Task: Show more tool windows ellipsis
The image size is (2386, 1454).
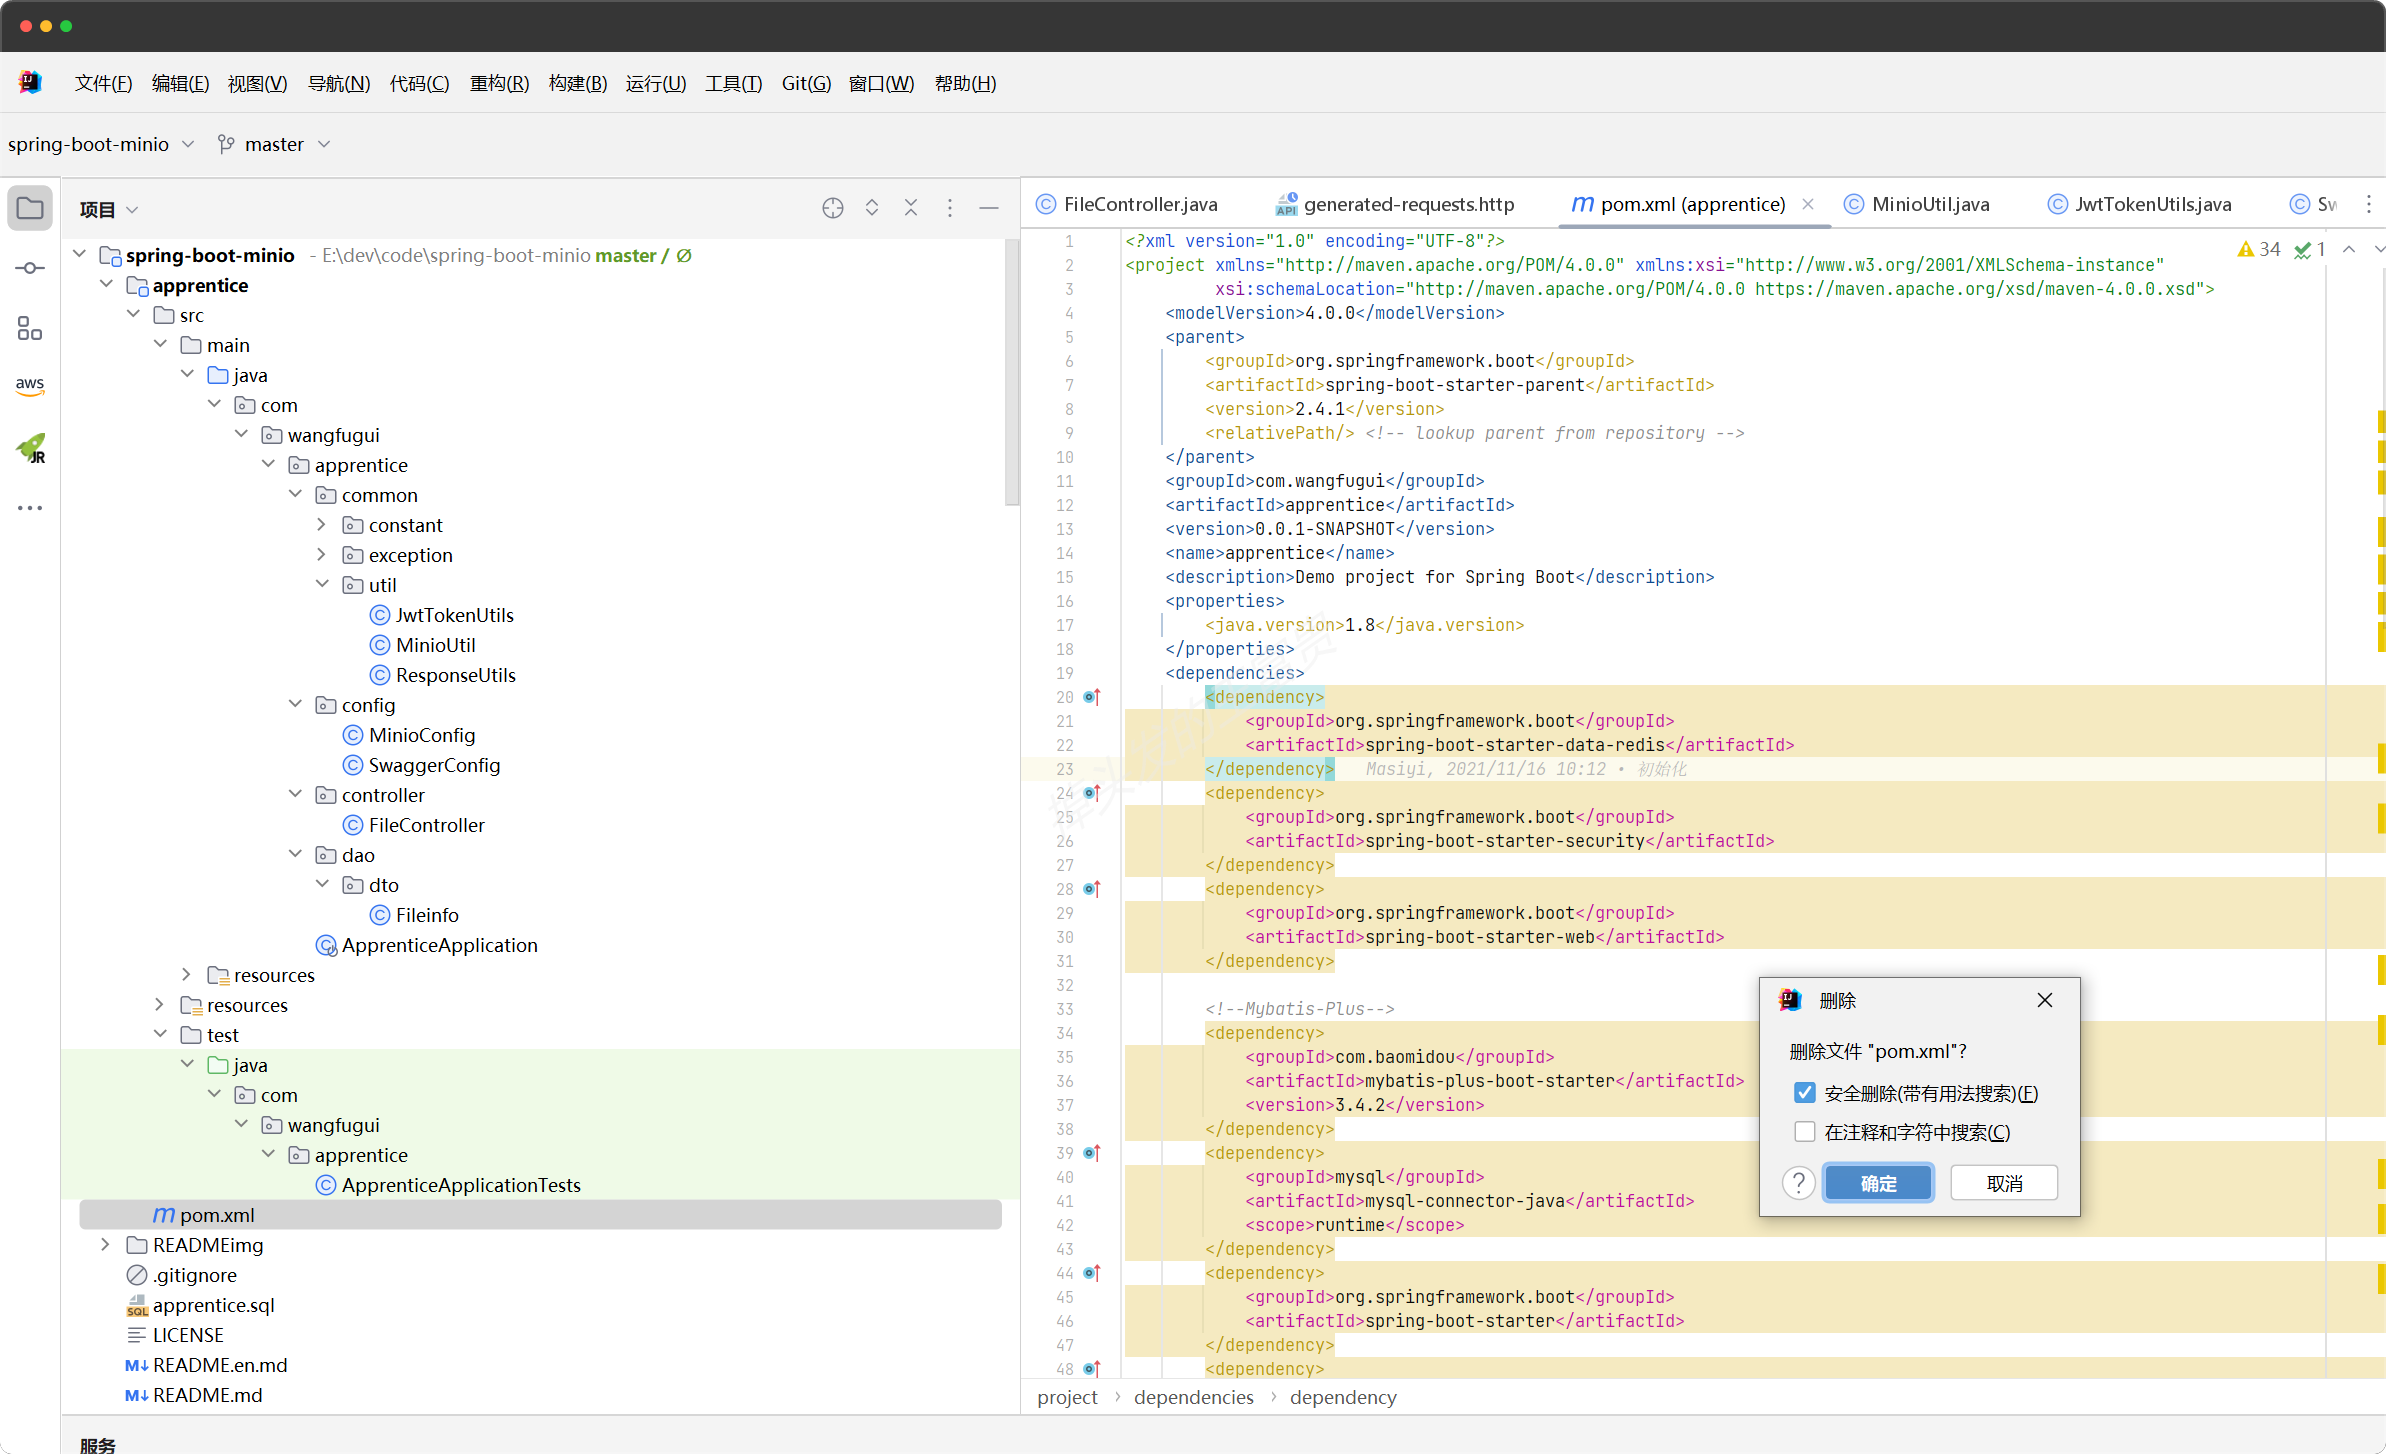Action: [x=30, y=508]
